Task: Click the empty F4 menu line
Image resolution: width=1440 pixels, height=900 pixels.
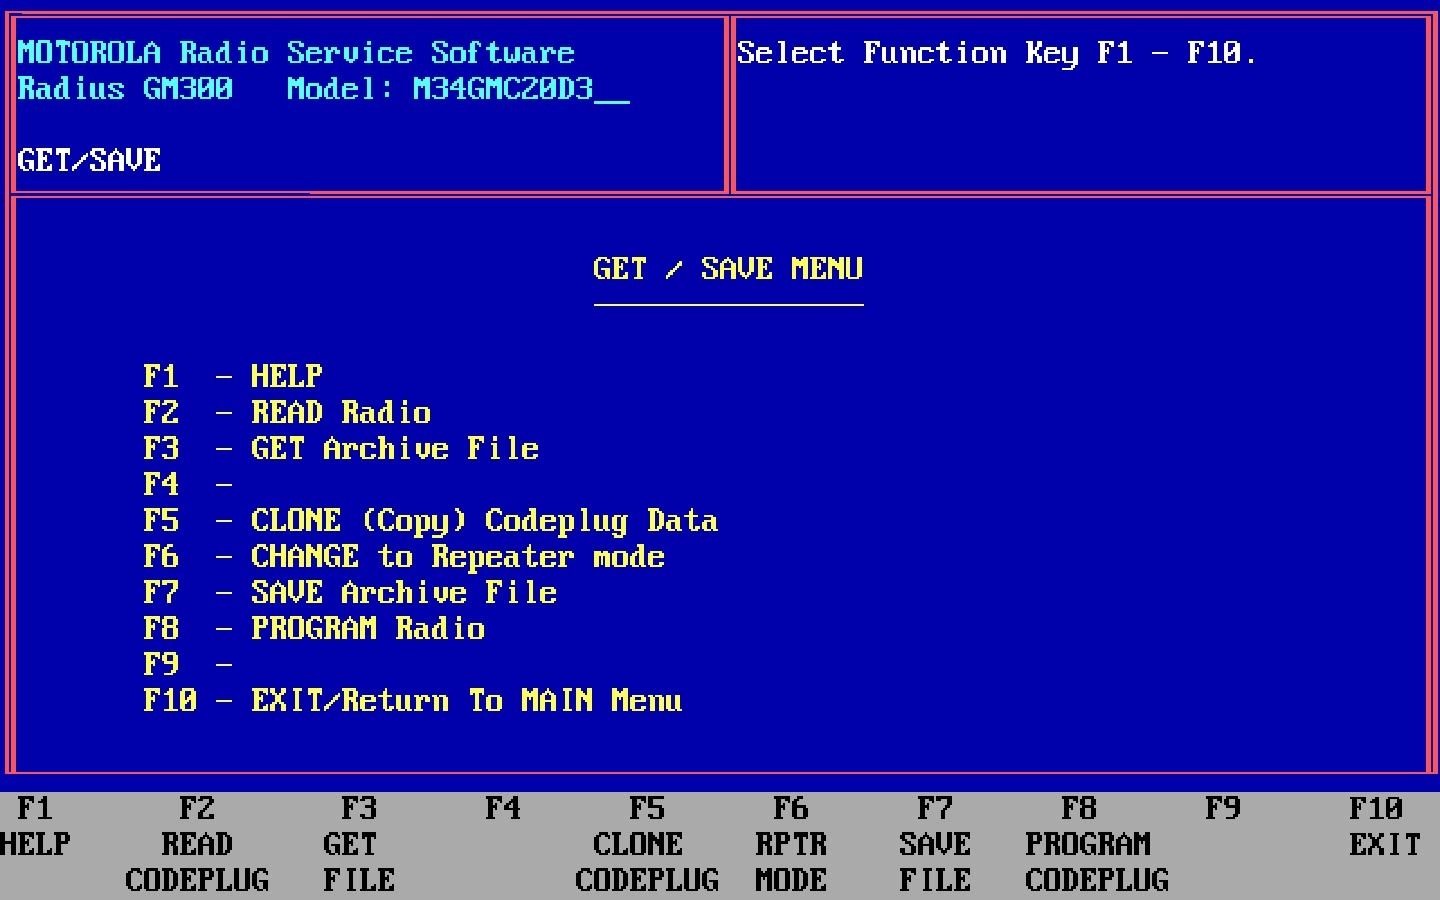Action: [x=188, y=484]
